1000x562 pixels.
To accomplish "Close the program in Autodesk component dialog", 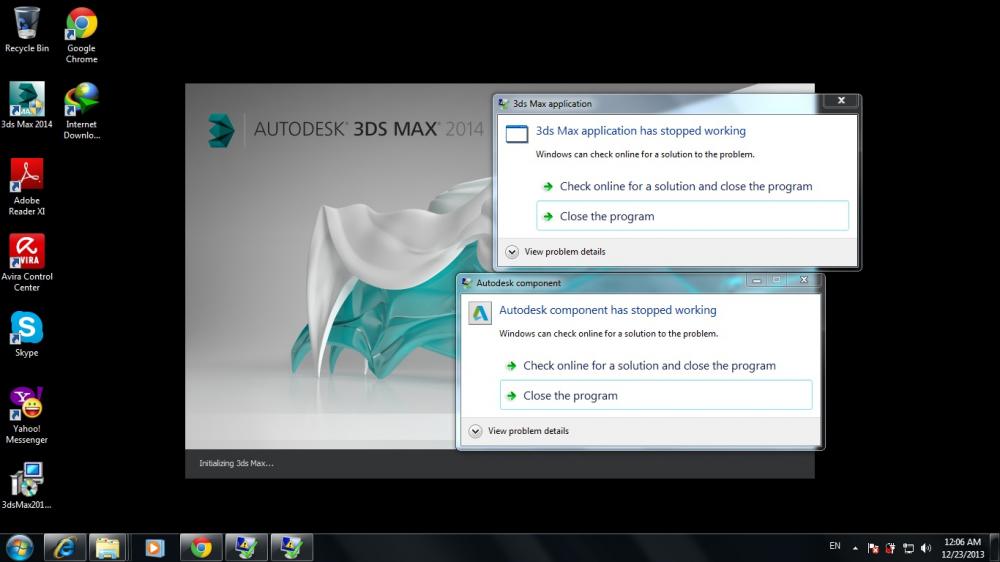I will click(x=656, y=396).
